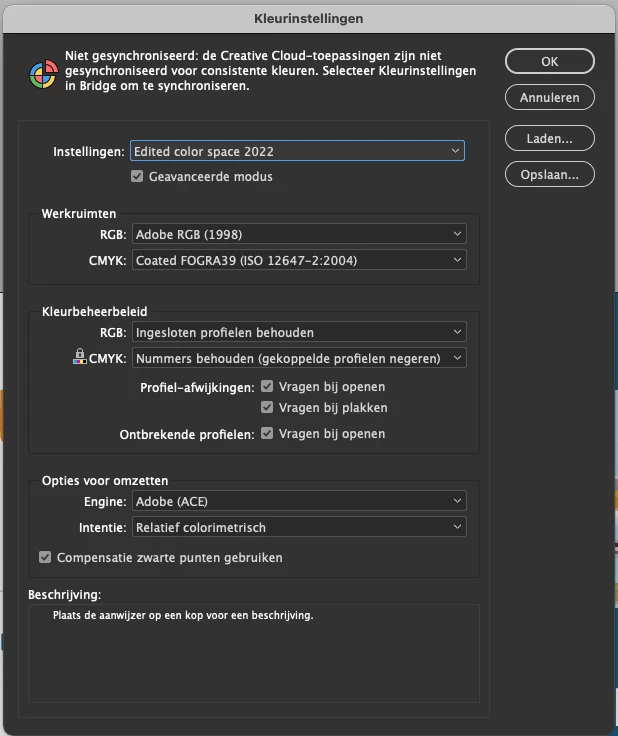Click the Profiel-afwijkingen label
Image resolution: width=618 pixels, height=736 pixels.
197,388
